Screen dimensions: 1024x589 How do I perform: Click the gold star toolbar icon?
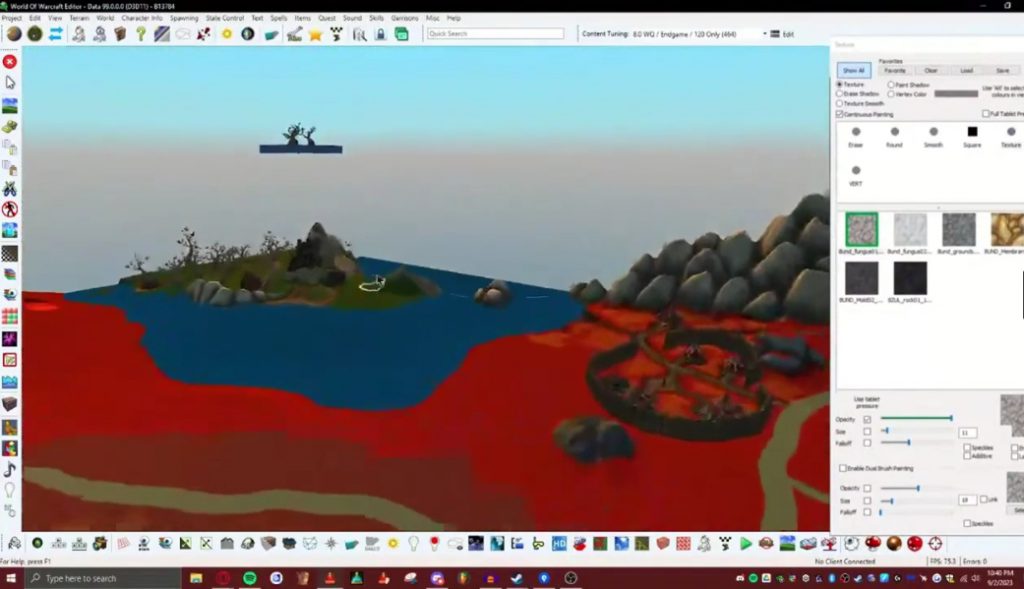[x=315, y=34]
